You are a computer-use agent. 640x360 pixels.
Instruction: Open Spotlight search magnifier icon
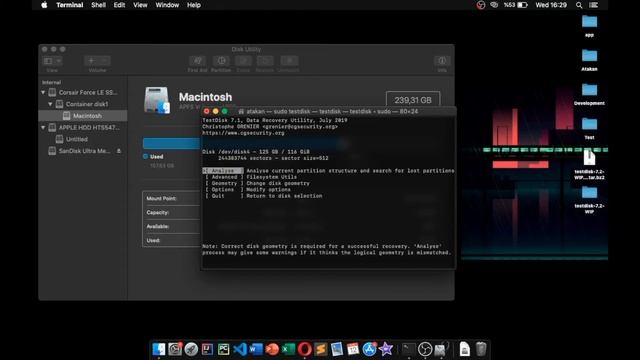point(579,5)
